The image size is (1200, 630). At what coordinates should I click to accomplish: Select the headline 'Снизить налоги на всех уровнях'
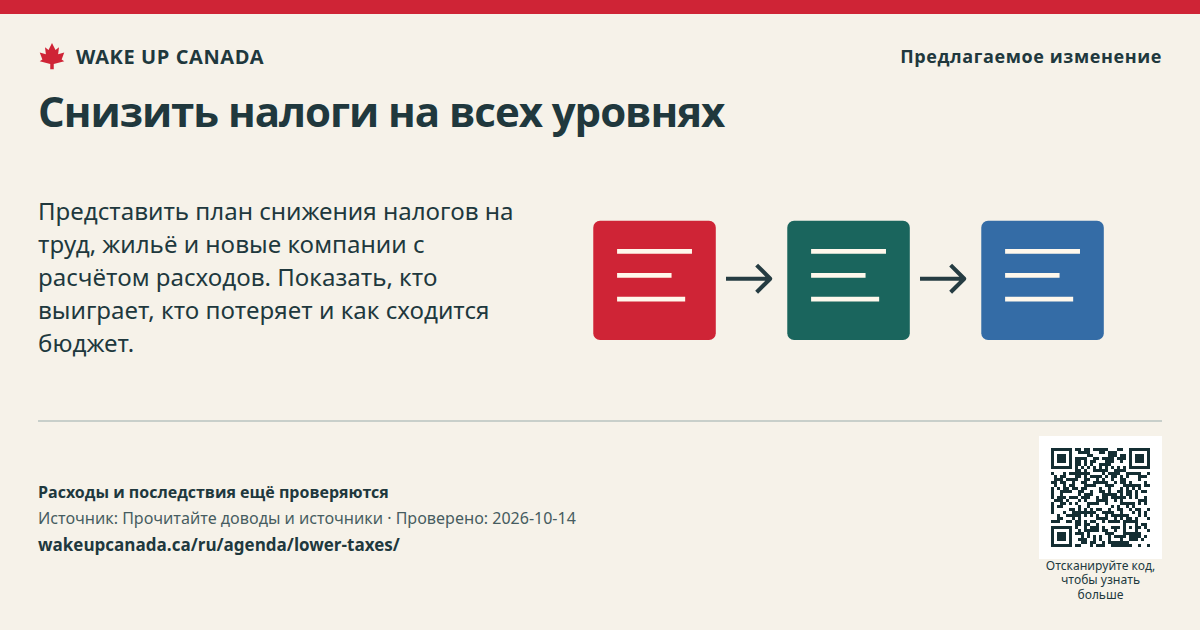pos(381,113)
